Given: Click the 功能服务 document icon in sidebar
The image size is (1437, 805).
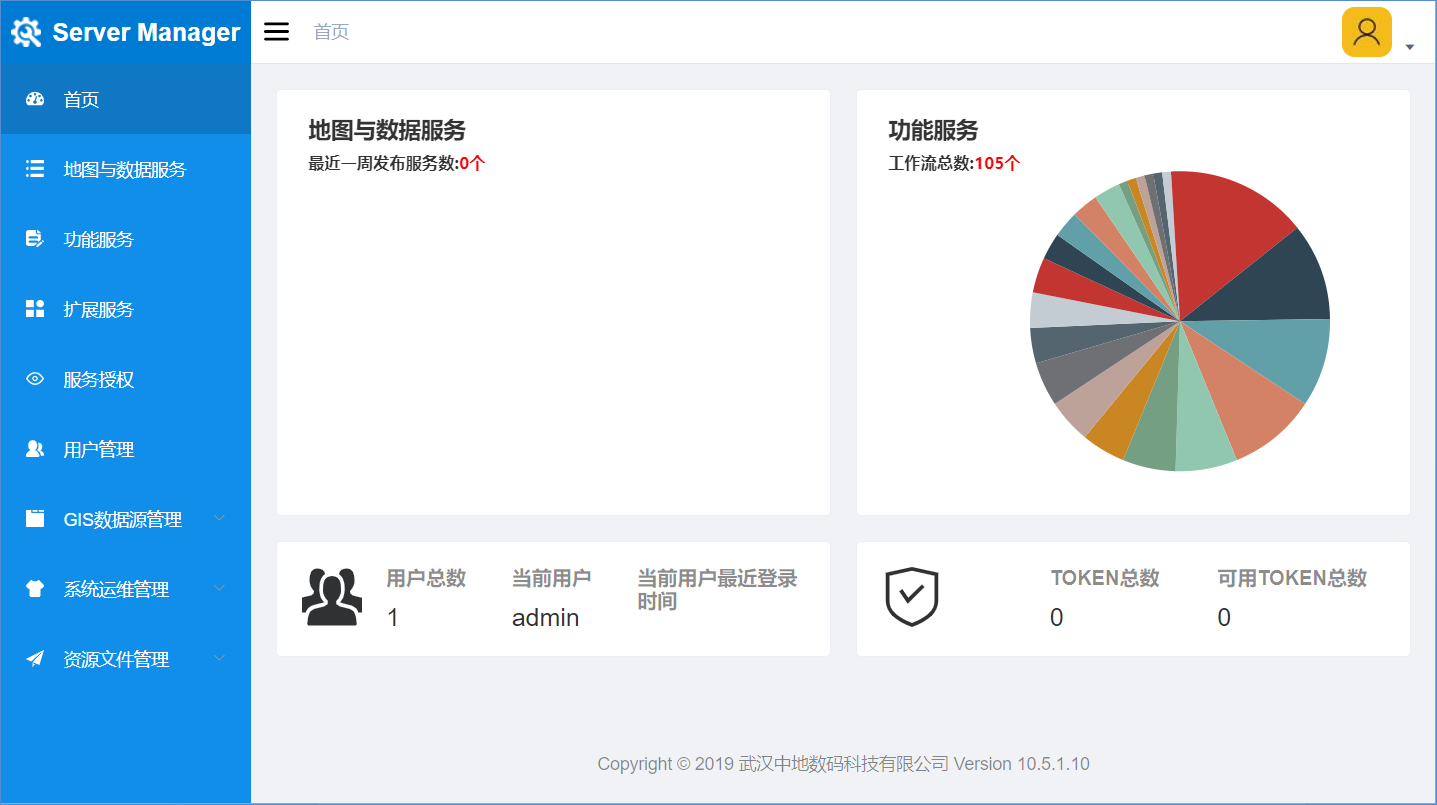Looking at the screenshot, I should 35,239.
